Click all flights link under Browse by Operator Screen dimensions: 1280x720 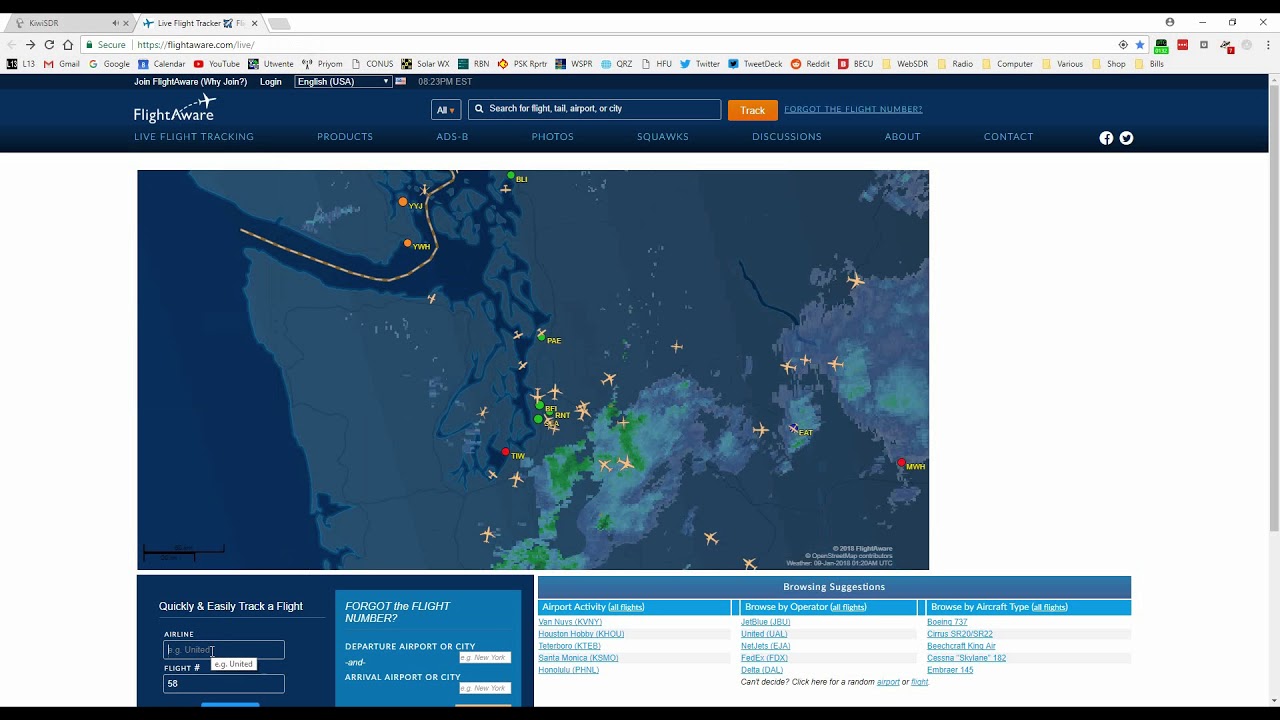848,607
